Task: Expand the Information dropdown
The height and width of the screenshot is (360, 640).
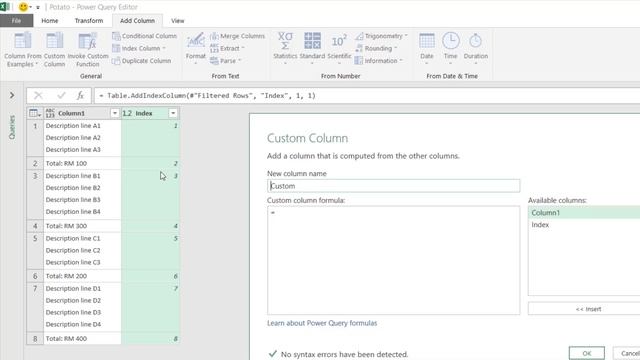Action: (379, 60)
